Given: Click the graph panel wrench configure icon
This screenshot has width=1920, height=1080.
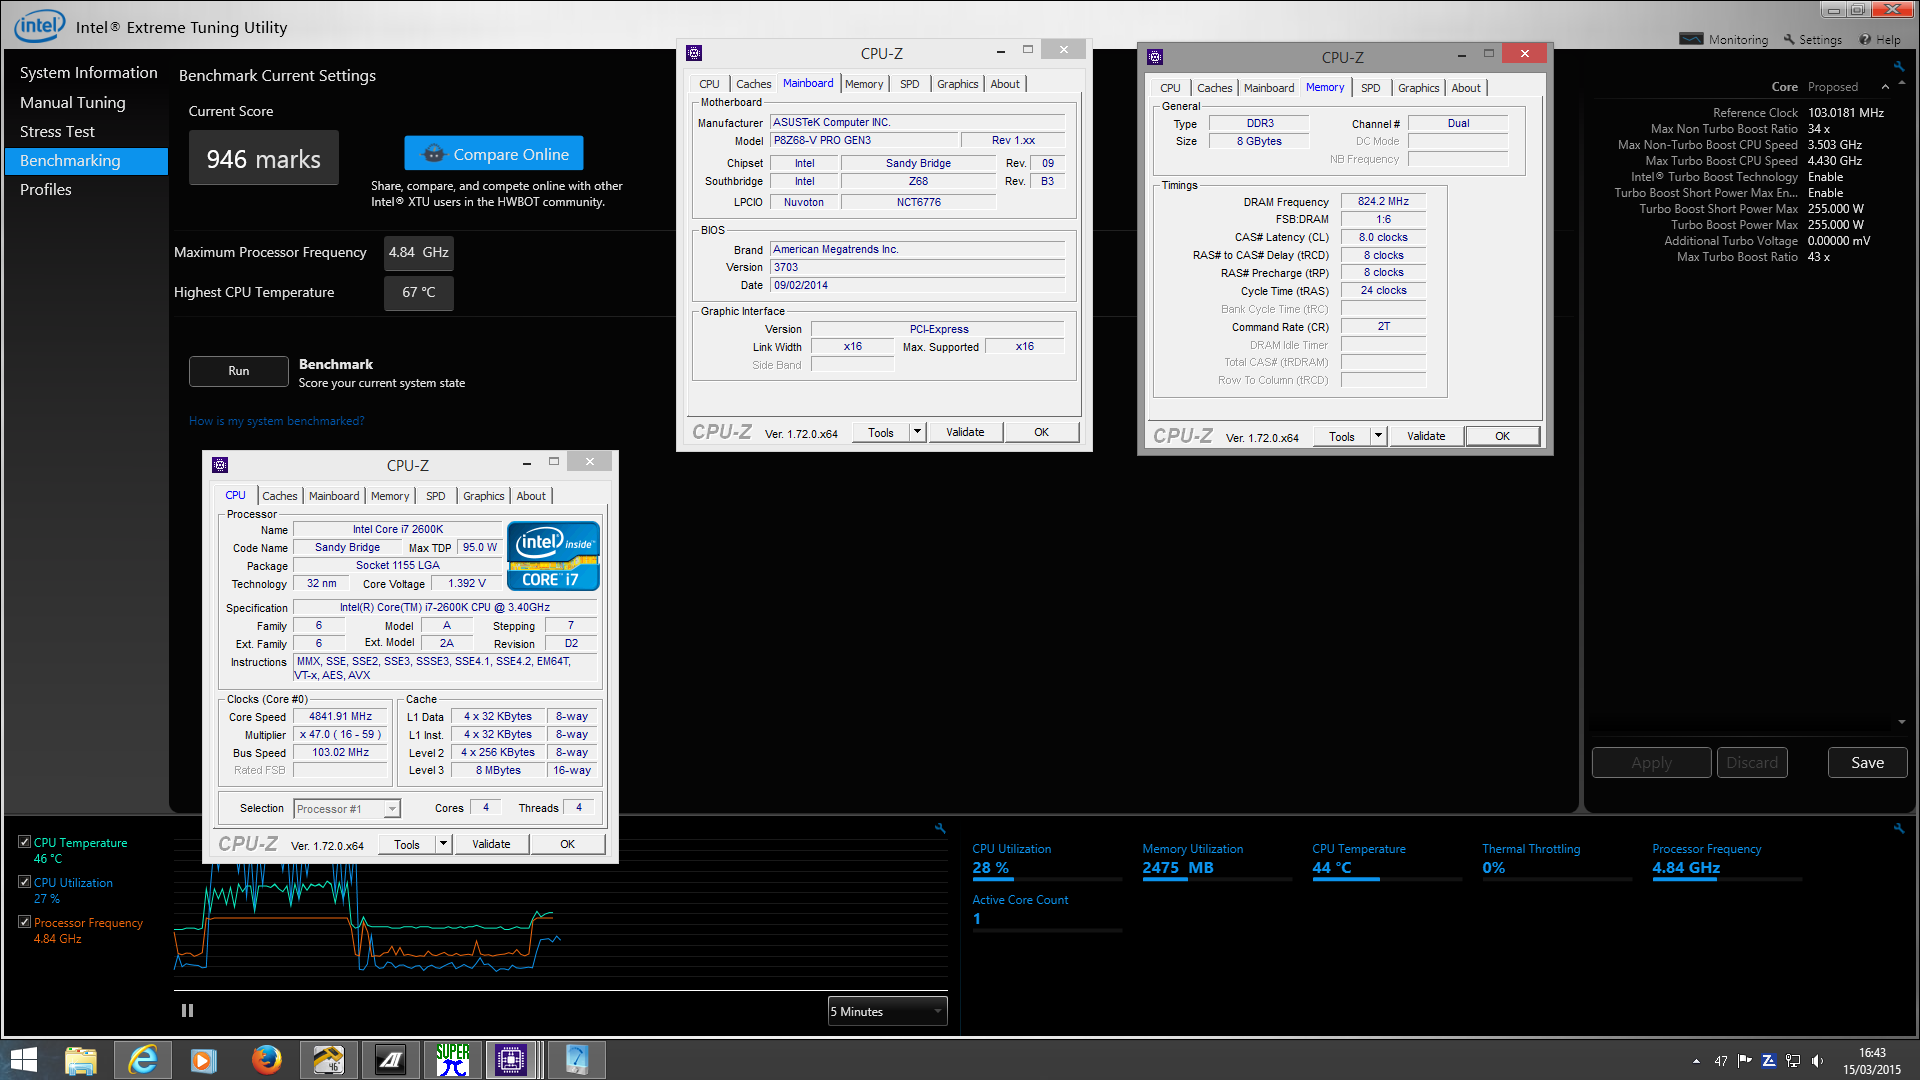Looking at the screenshot, I should [940, 828].
